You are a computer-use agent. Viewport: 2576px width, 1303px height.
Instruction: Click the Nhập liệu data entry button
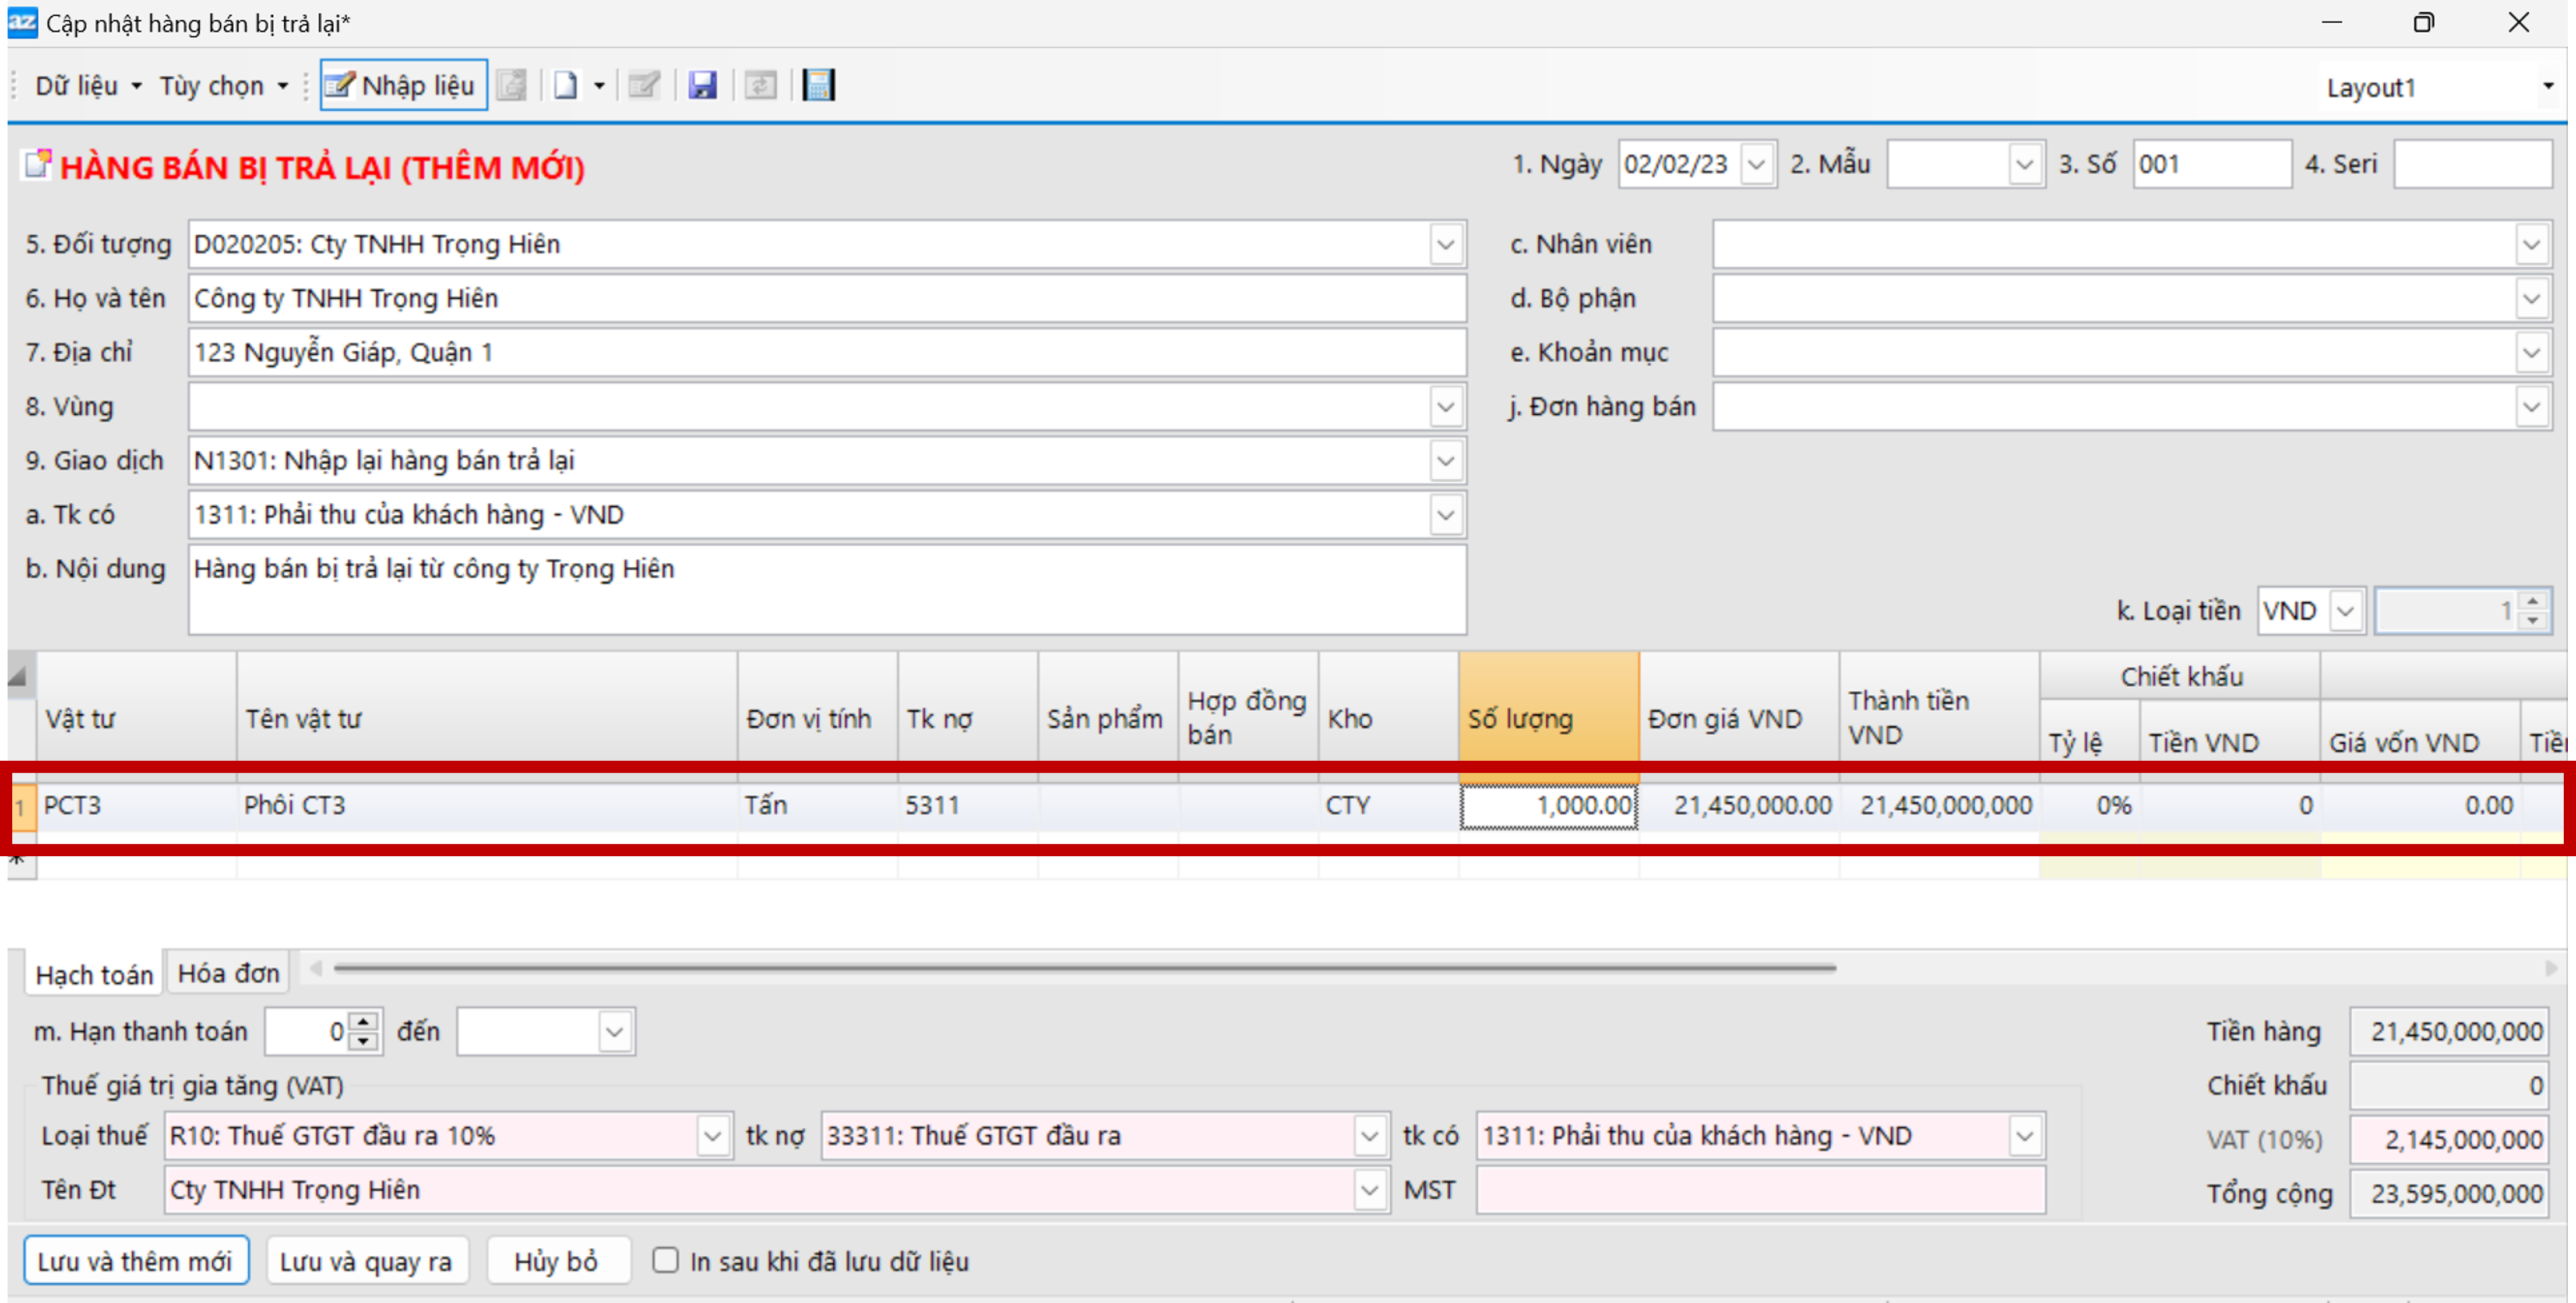pyautogui.click(x=403, y=85)
